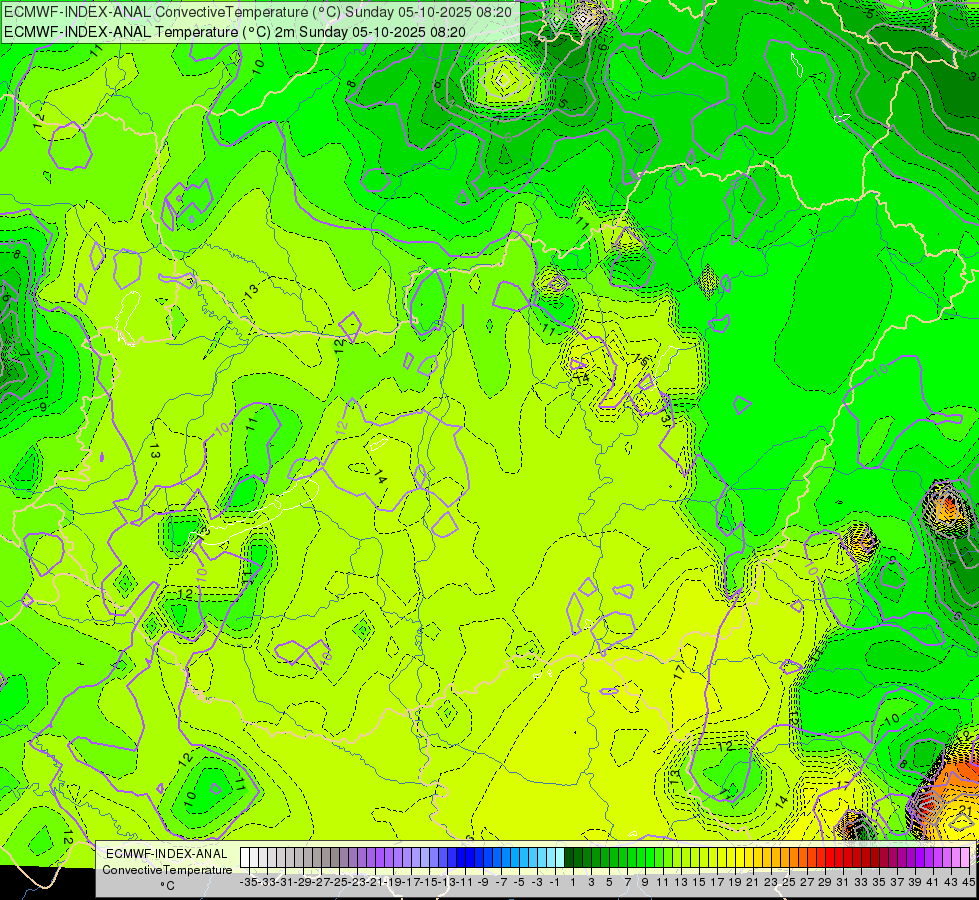
Task: Pick the cyan swatch above legend value -1
Action: click(x=553, y=857)
